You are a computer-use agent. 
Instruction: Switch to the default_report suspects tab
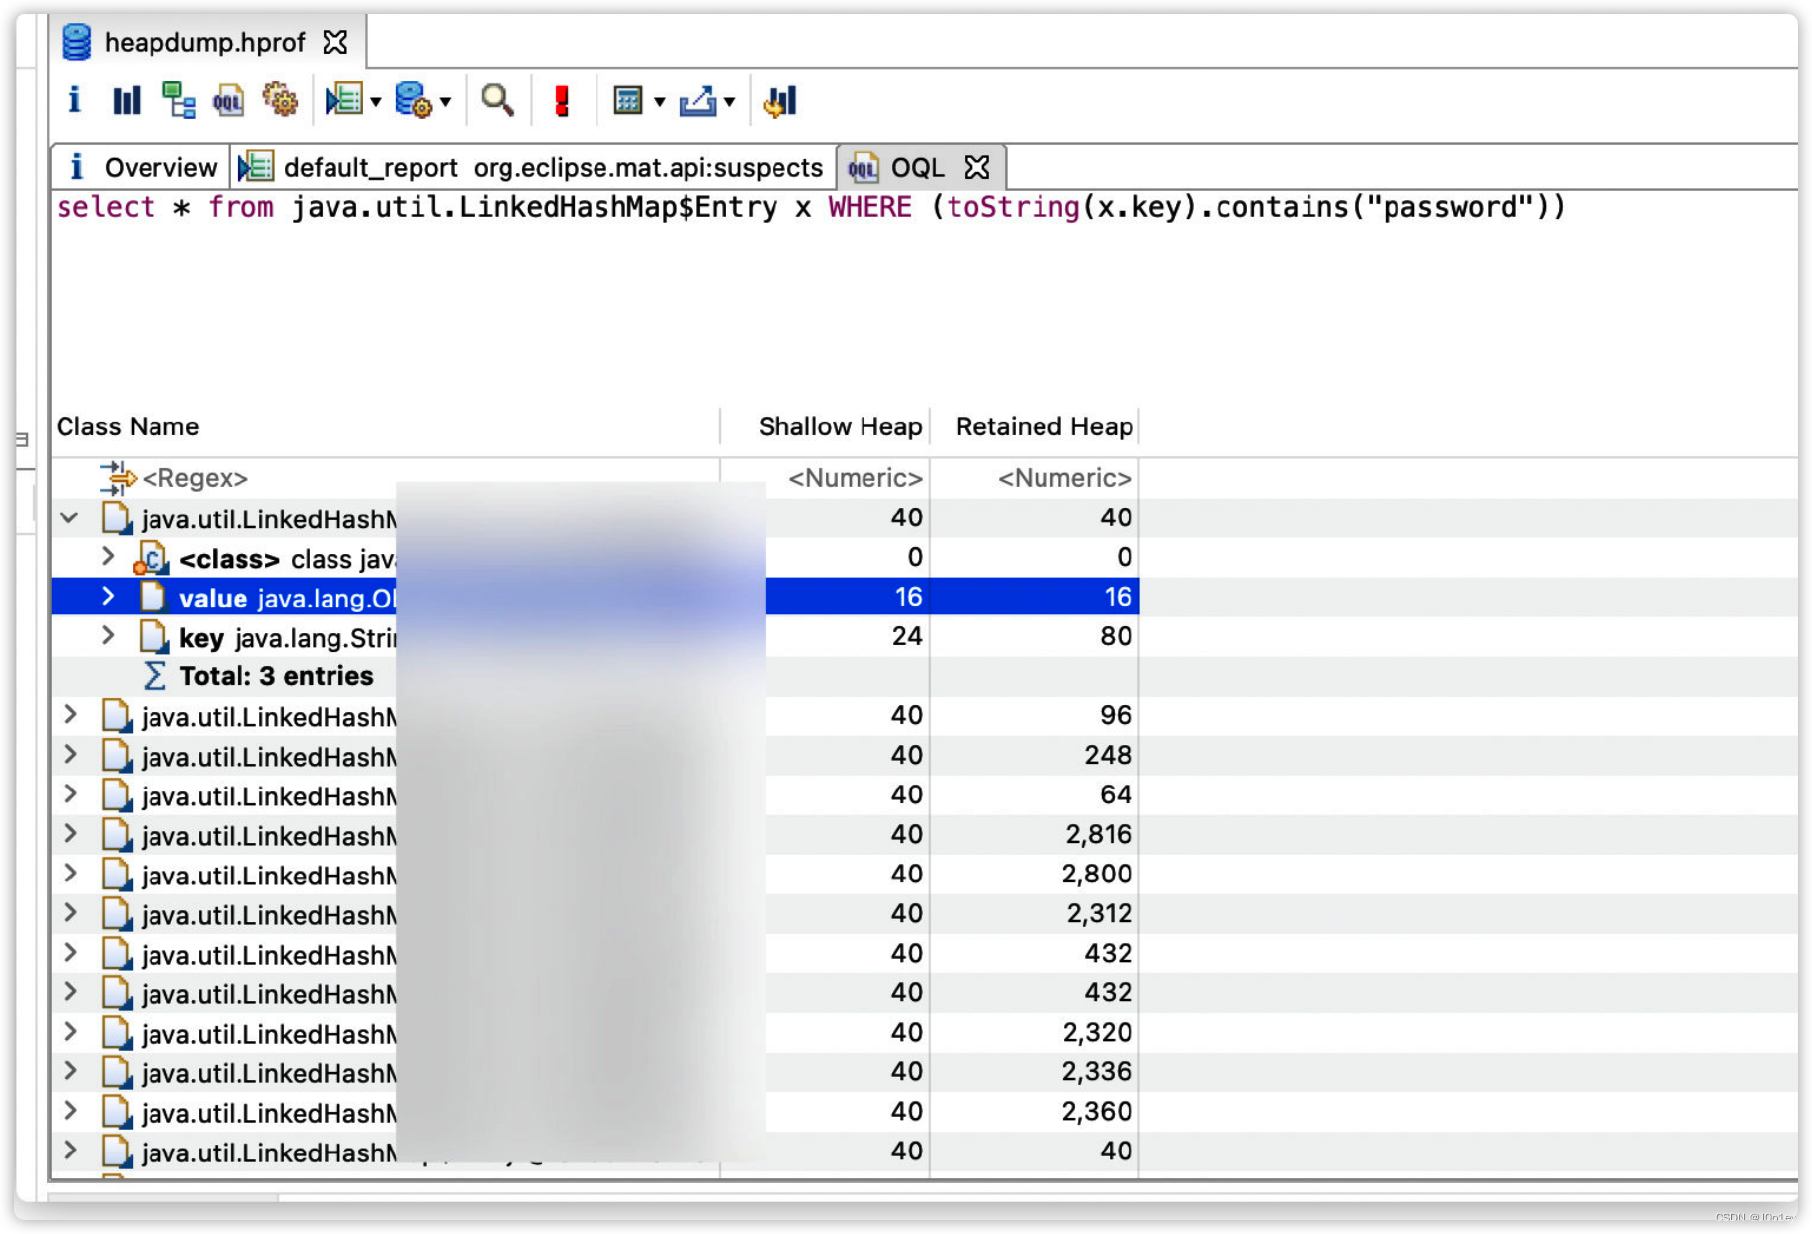point(533,167)
